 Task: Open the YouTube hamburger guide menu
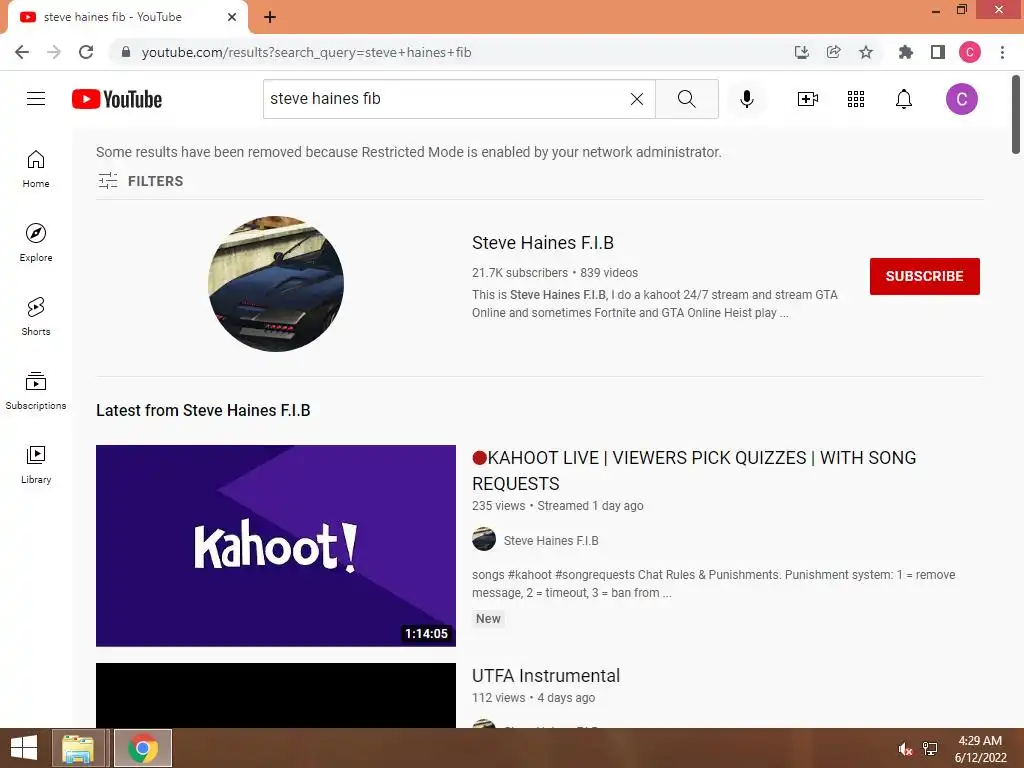(36, 99)
